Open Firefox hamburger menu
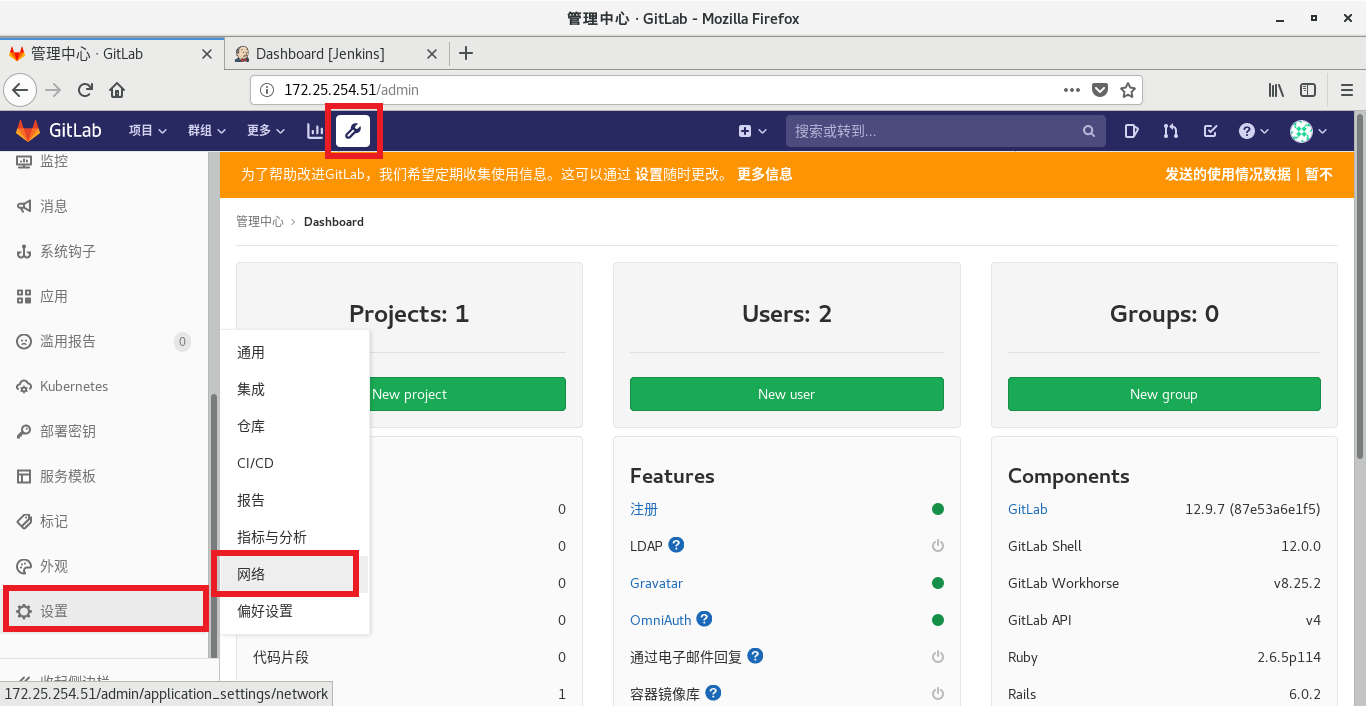The image size is (1366, 706). [1346, 90]
